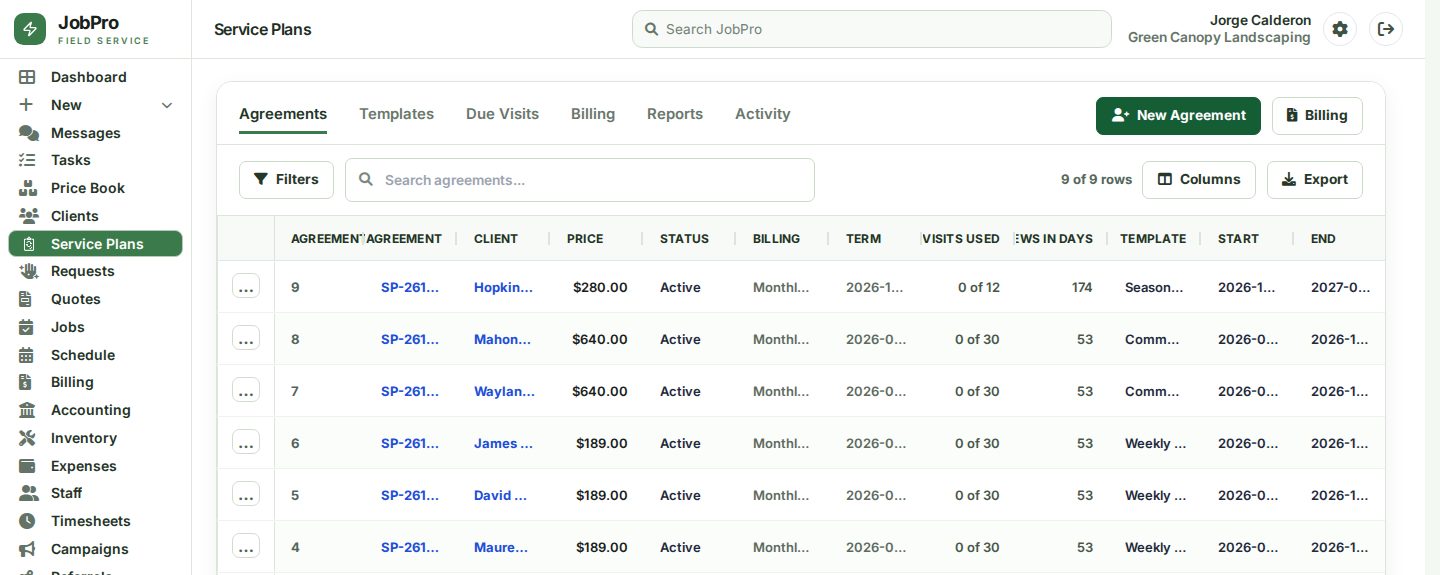1440x575 pixels.
Task: Click the Billing invoice icon in sidebar
Action: [27, 382]
